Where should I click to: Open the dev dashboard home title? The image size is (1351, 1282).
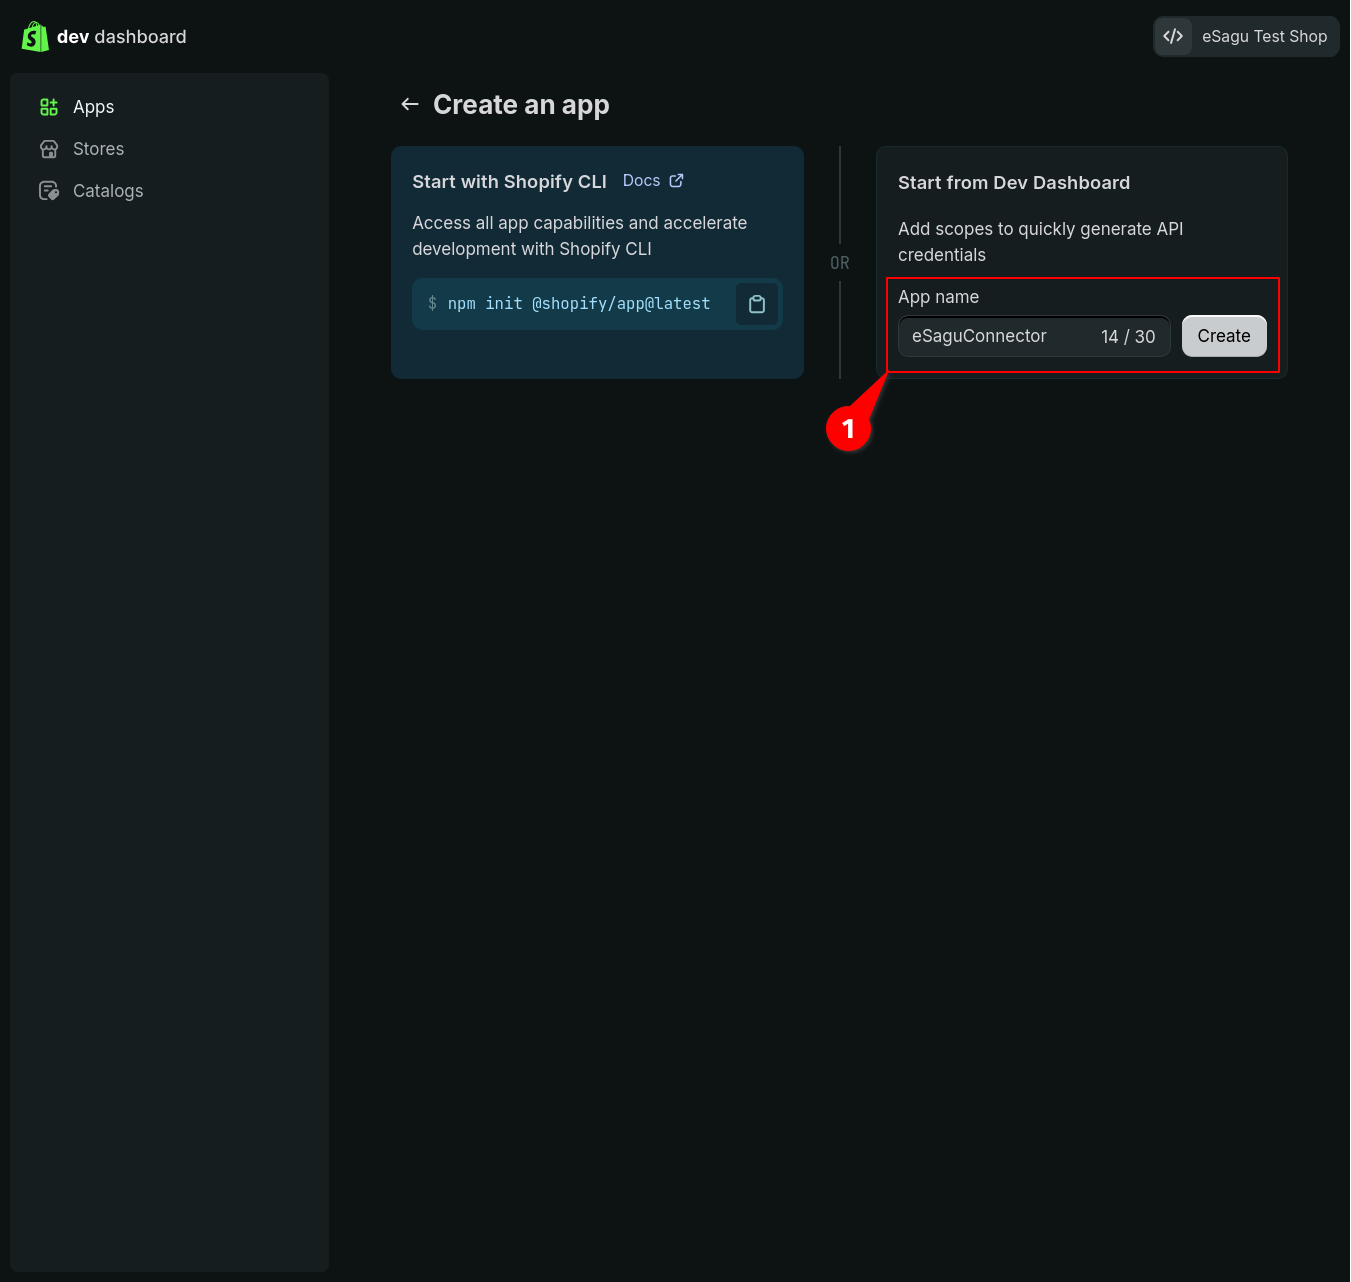coord(122,37)
